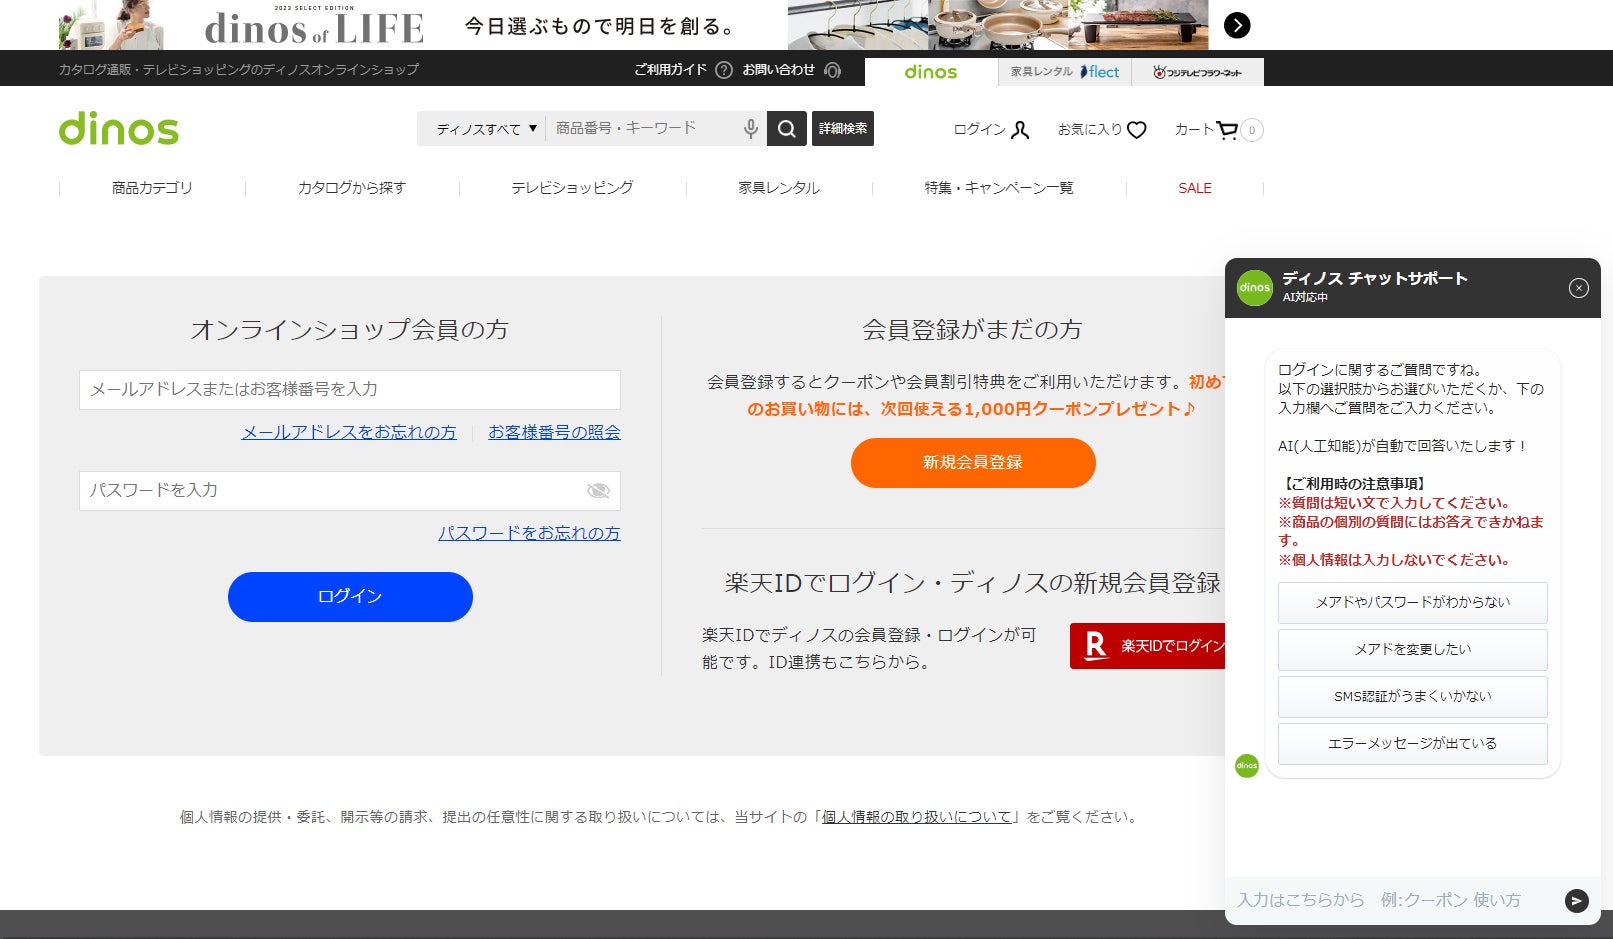Open the ディノスすべて search scope dropdown
The image size is (1613, 939).
tap(486, 129)
